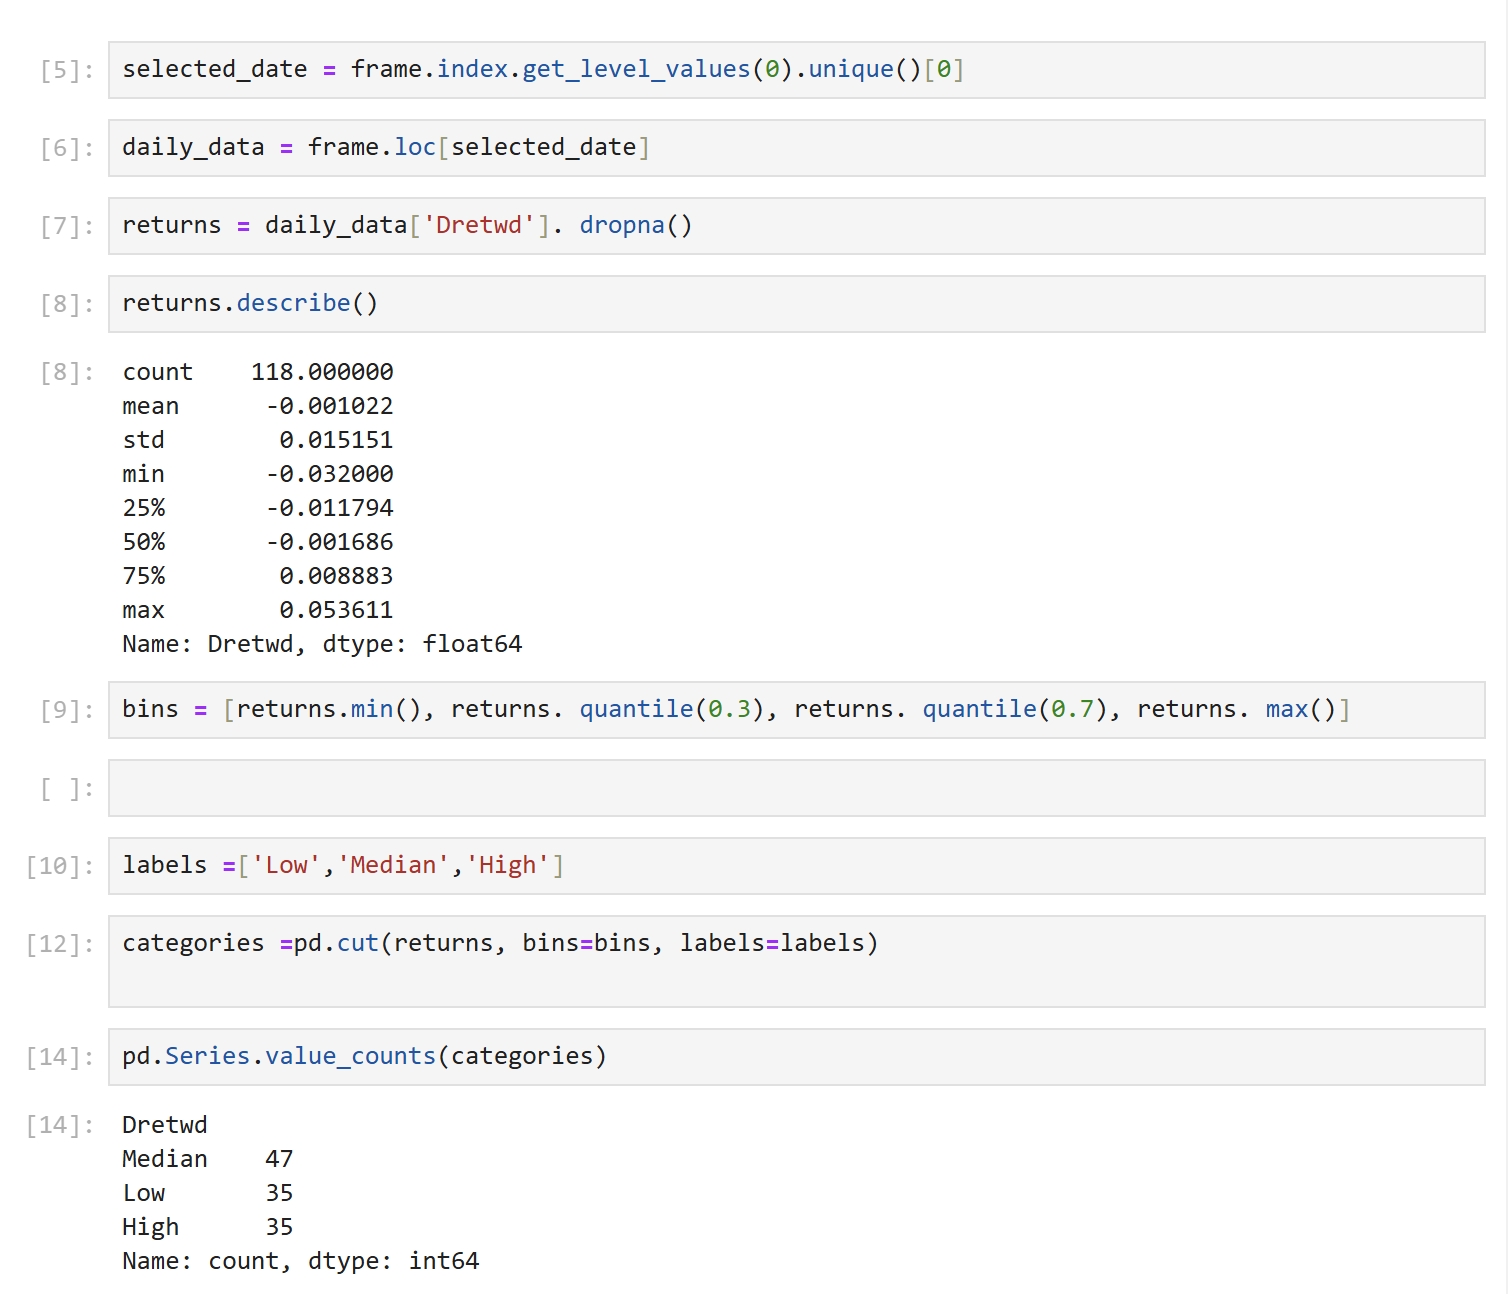Click into the selected_date code cell
1508x1294 pixels.
795,70
